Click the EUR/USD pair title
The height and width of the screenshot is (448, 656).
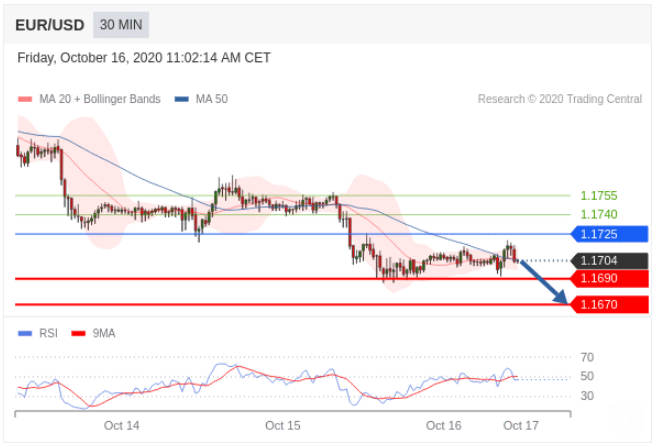[50, 25]
